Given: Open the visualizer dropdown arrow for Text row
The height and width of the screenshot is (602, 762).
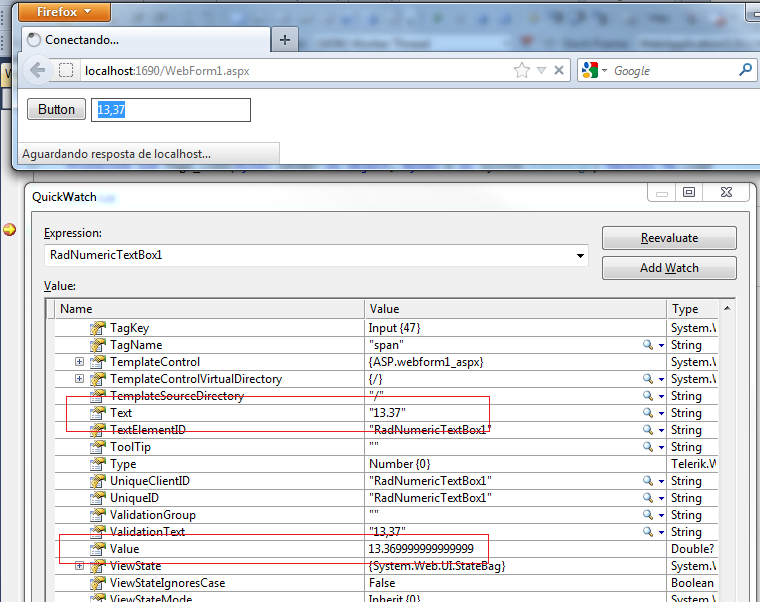Looking at the screenshot, I should [x=661, y=413].
